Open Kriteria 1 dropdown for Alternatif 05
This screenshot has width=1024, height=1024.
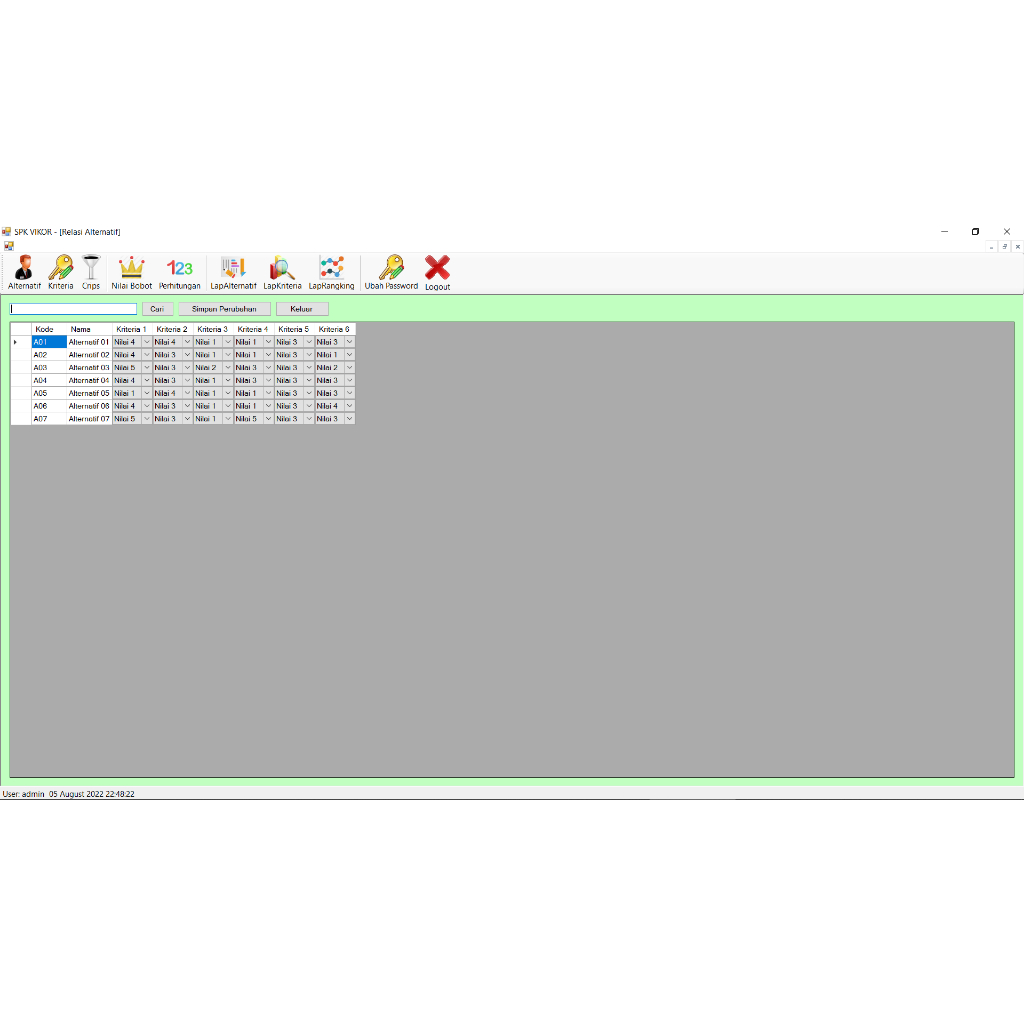click(147, 393)
